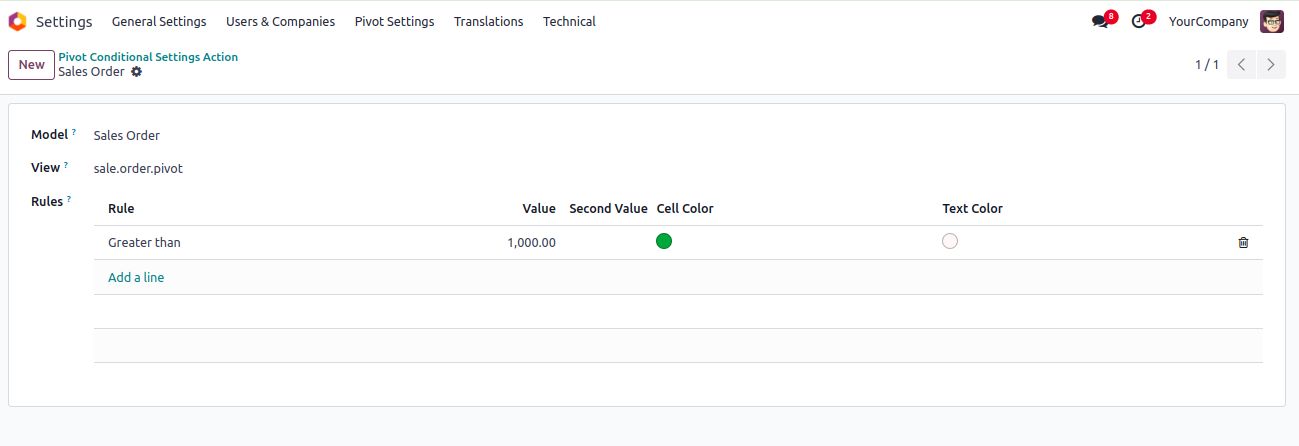Delete the Greater than rule row

[x=1243, y=242]
